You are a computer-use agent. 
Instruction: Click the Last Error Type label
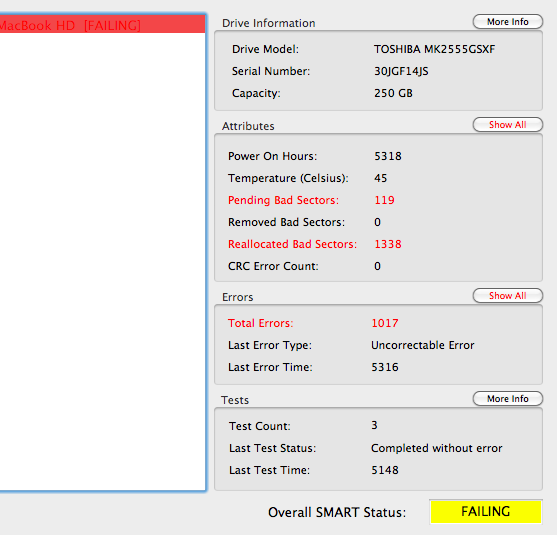tap(270, 345)
